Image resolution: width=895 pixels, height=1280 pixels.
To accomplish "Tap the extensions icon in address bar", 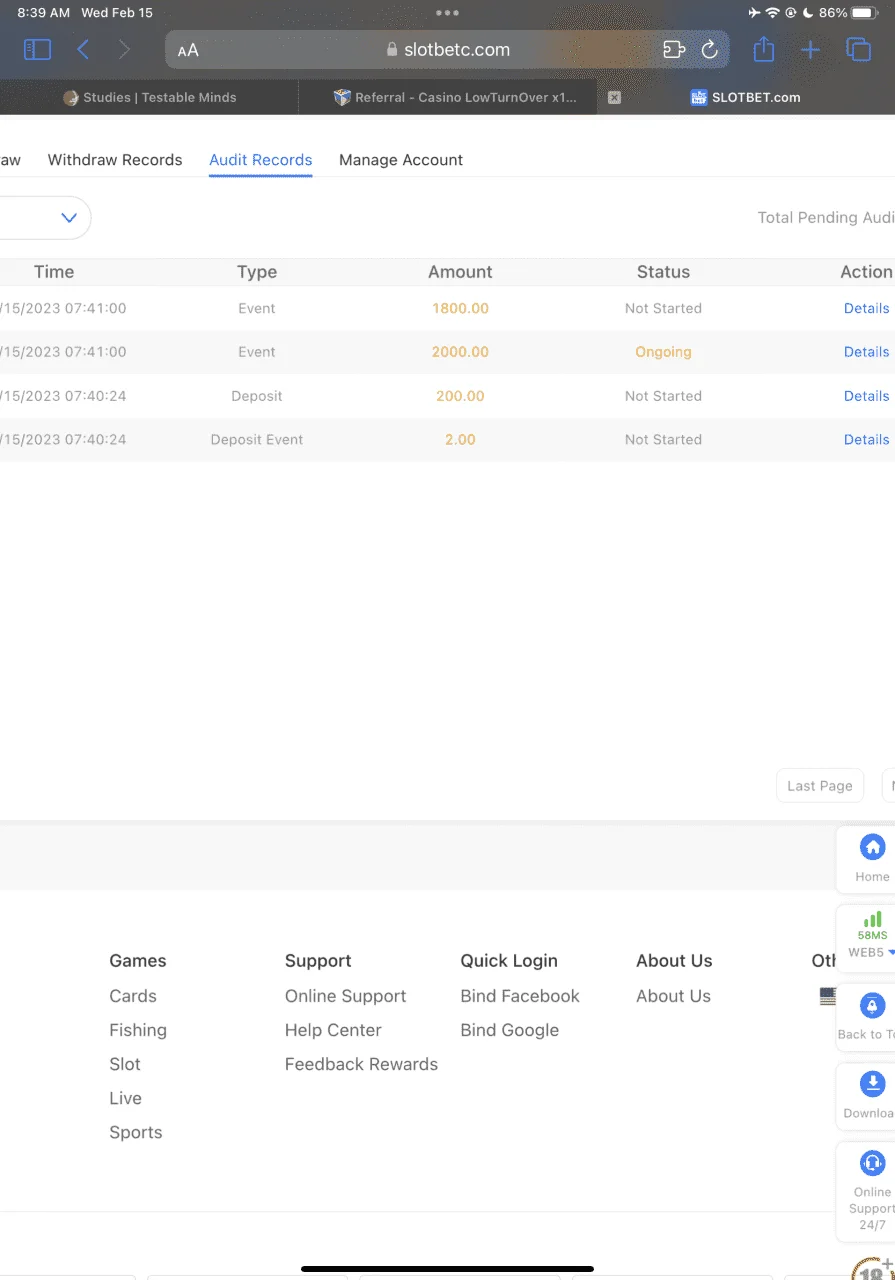I will point(674,49).
